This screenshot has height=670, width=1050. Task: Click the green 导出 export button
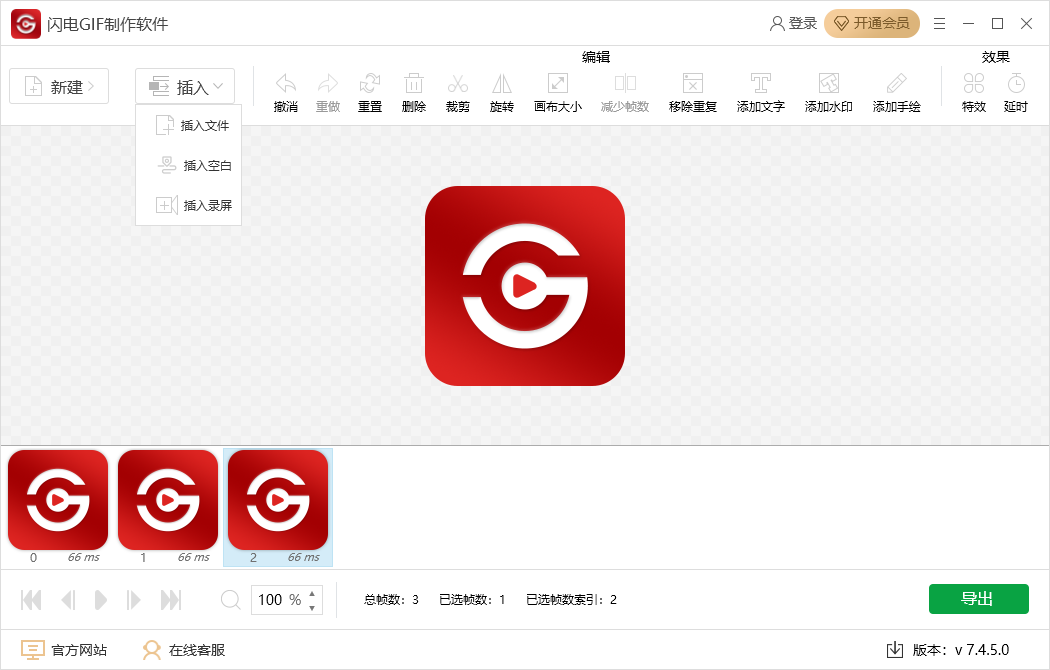tap(978, 598)
